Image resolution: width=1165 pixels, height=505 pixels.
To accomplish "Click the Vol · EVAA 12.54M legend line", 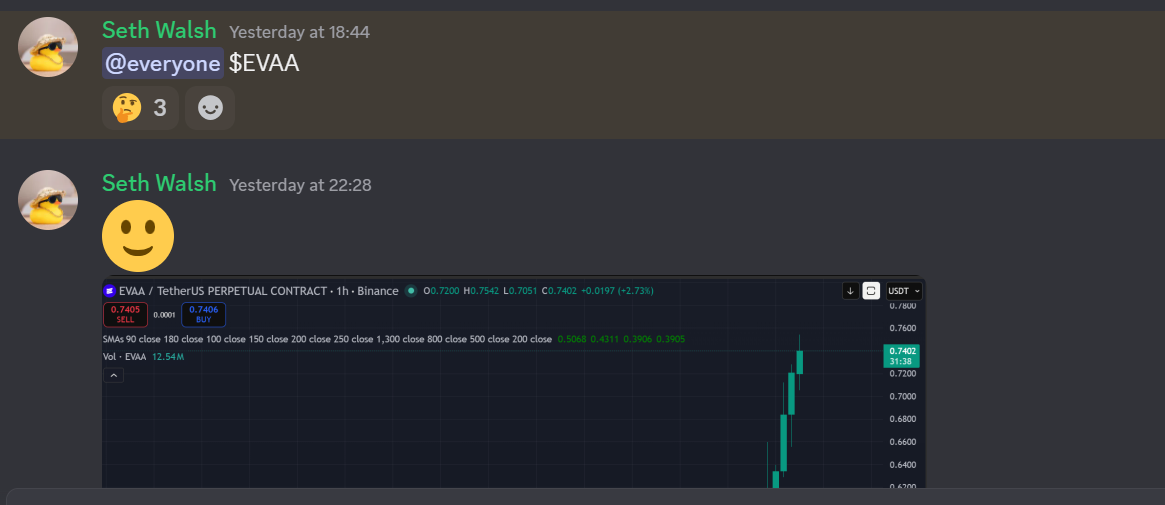I will tap(143, 356).
